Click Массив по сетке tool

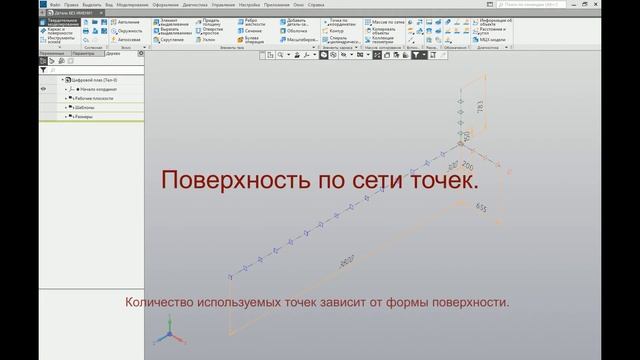(x=384, y=22)
